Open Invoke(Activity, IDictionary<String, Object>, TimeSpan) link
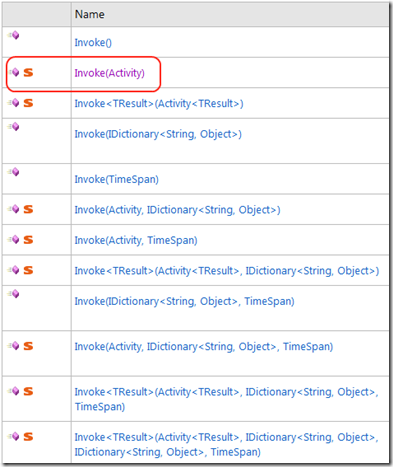 pyautogui.click(x=204, y=347)
